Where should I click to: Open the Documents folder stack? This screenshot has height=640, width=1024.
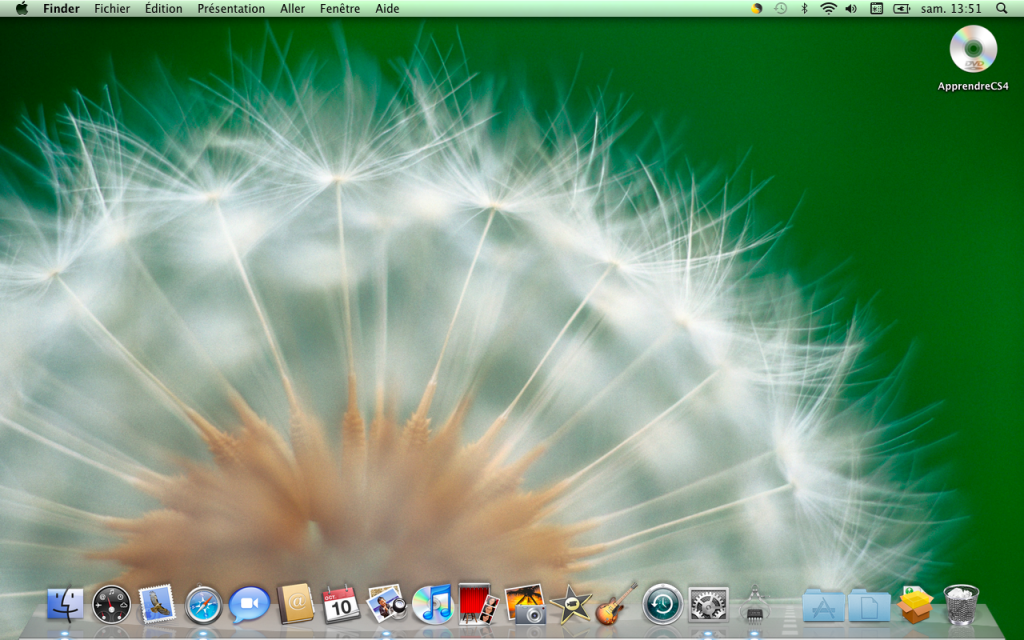tap(869, 605)
